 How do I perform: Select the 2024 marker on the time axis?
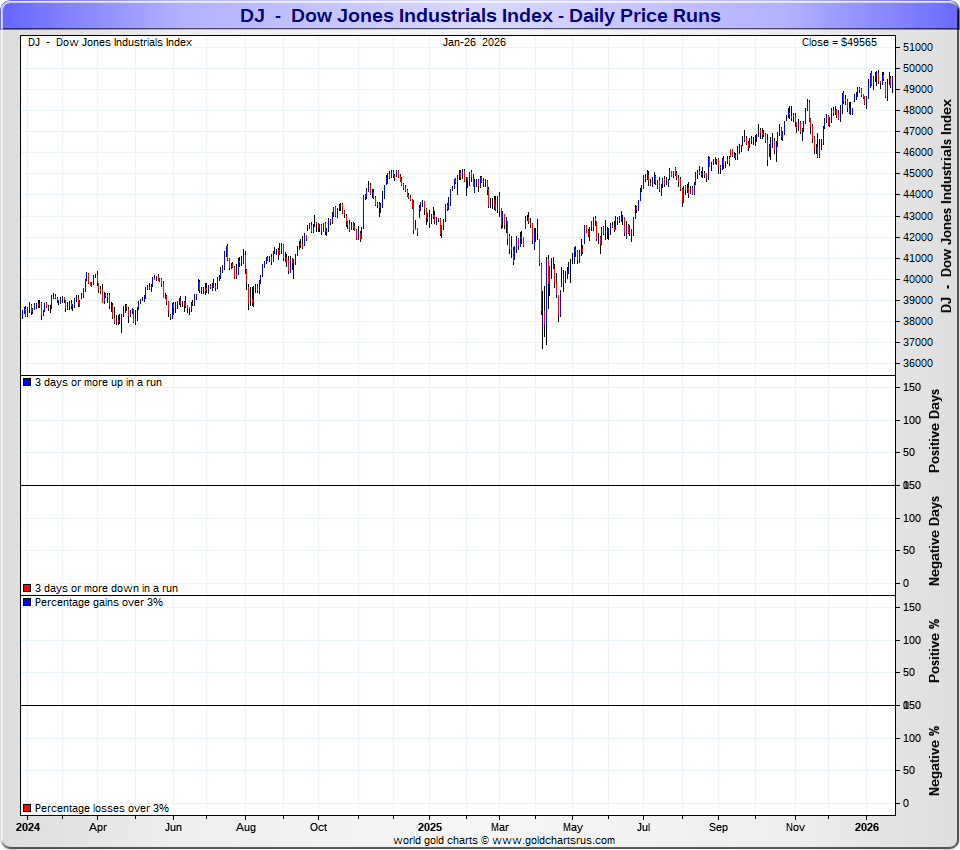pyautogui.click(x=28, y=828)
